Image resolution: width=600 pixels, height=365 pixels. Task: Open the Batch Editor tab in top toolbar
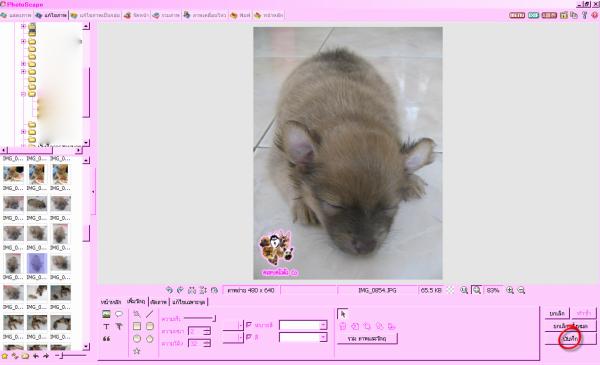click(x=96, y=15)
